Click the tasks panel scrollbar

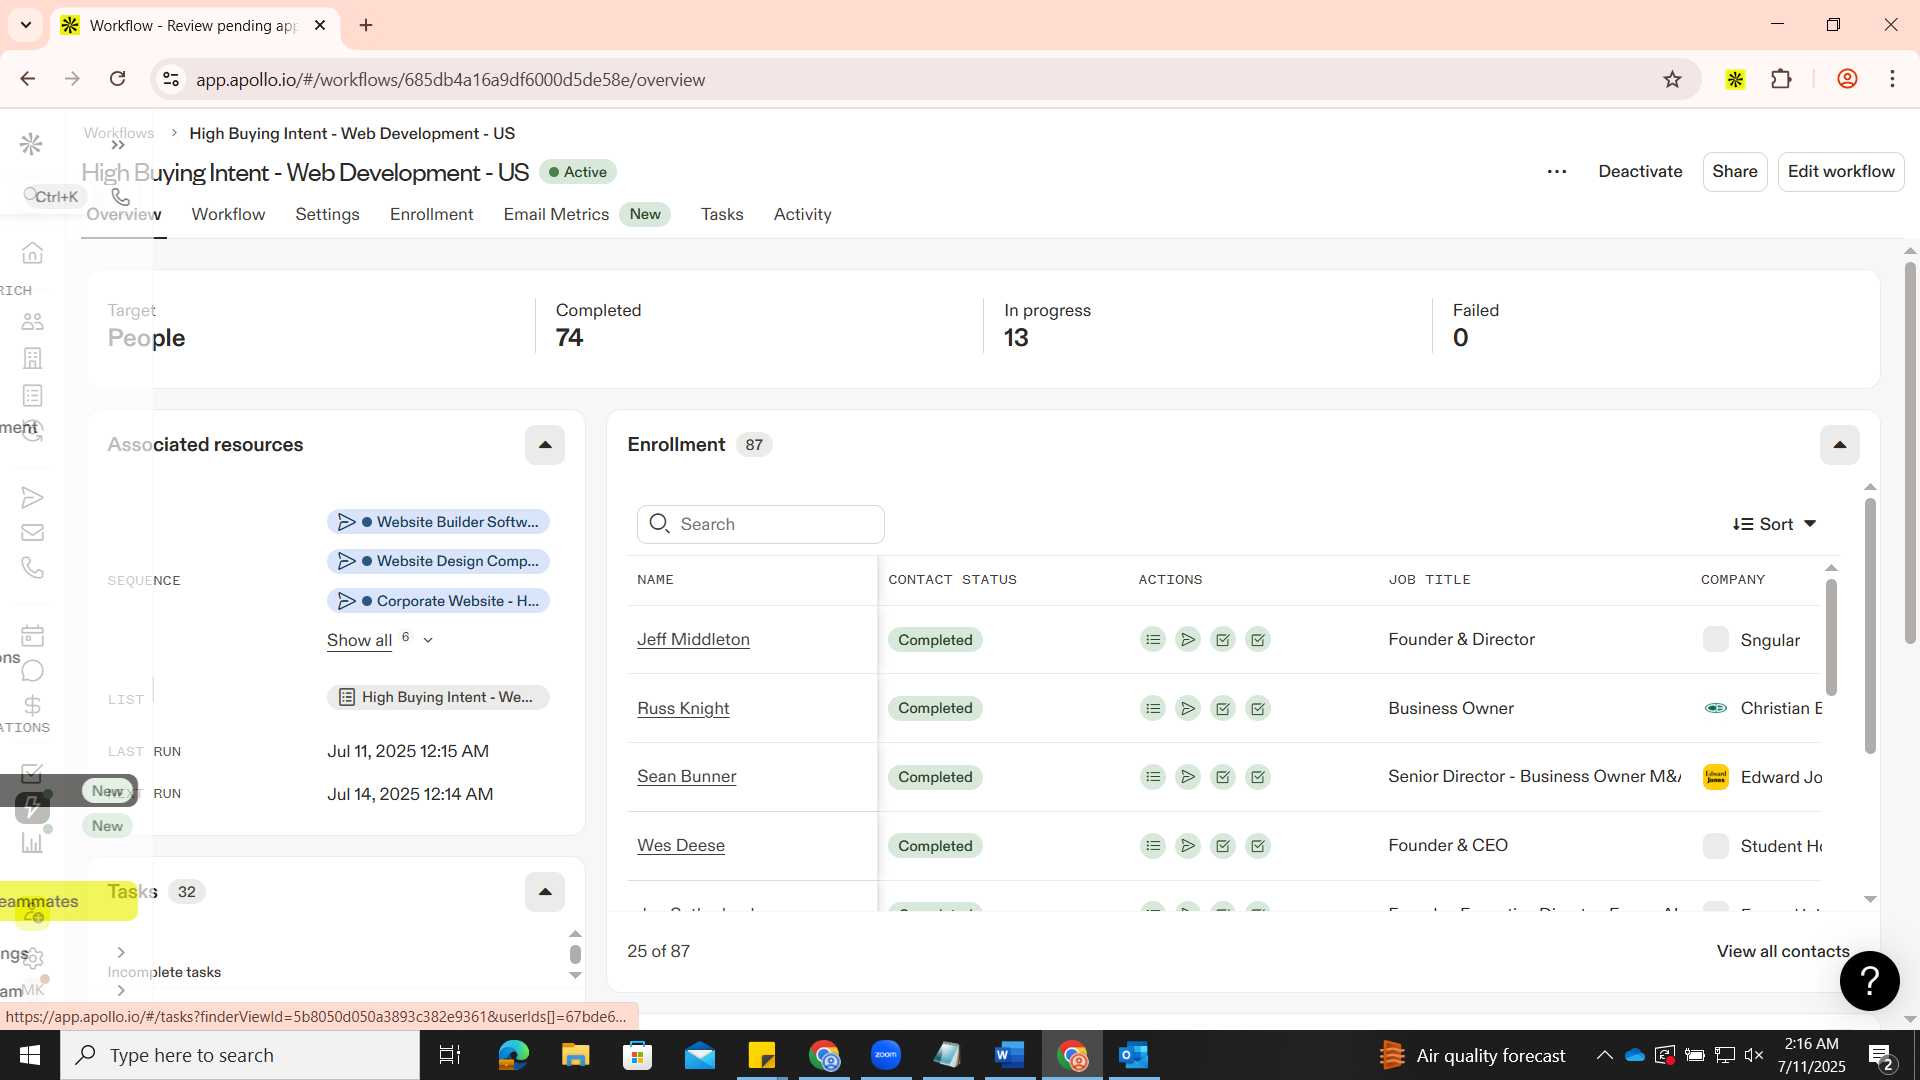(x=575, y=954)
